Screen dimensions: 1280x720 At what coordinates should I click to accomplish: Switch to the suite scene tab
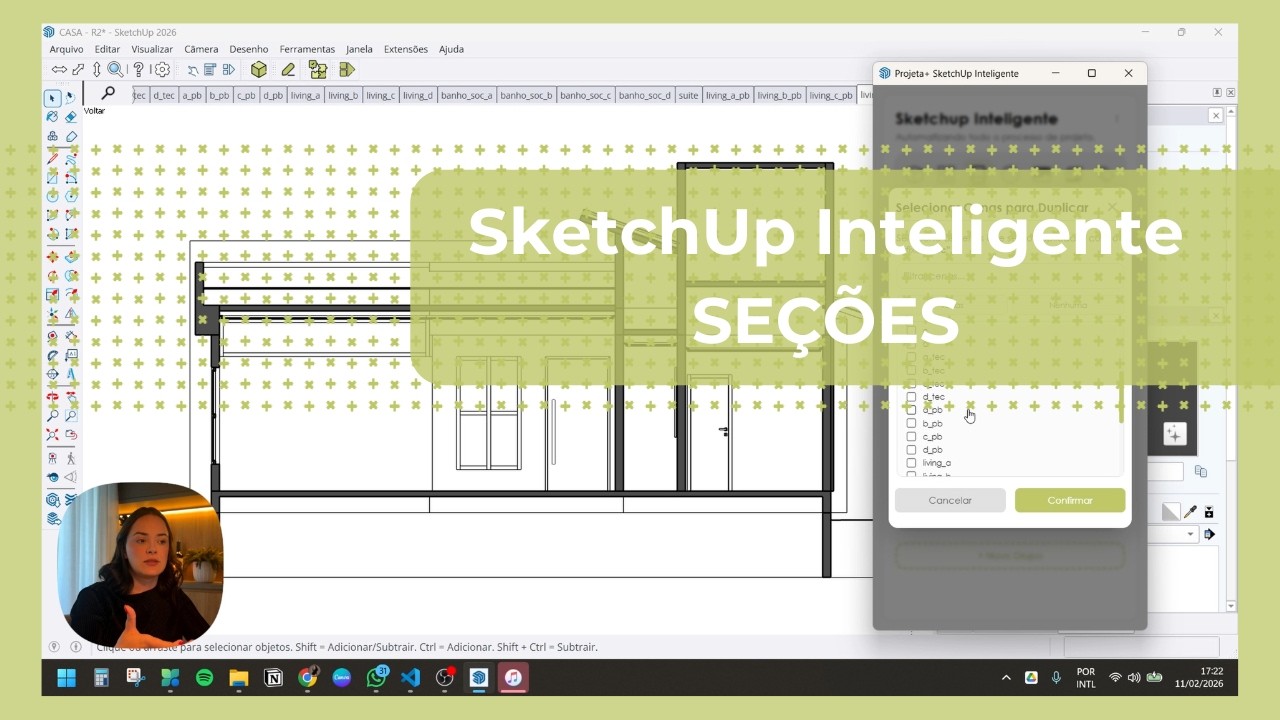[688, 95]
